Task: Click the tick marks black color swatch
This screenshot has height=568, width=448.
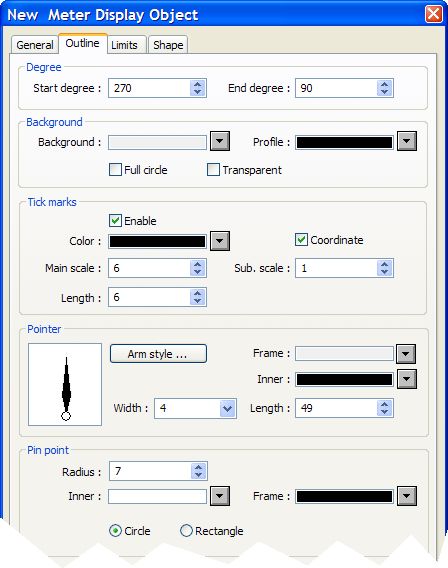Action: click(x=157, y=241)
